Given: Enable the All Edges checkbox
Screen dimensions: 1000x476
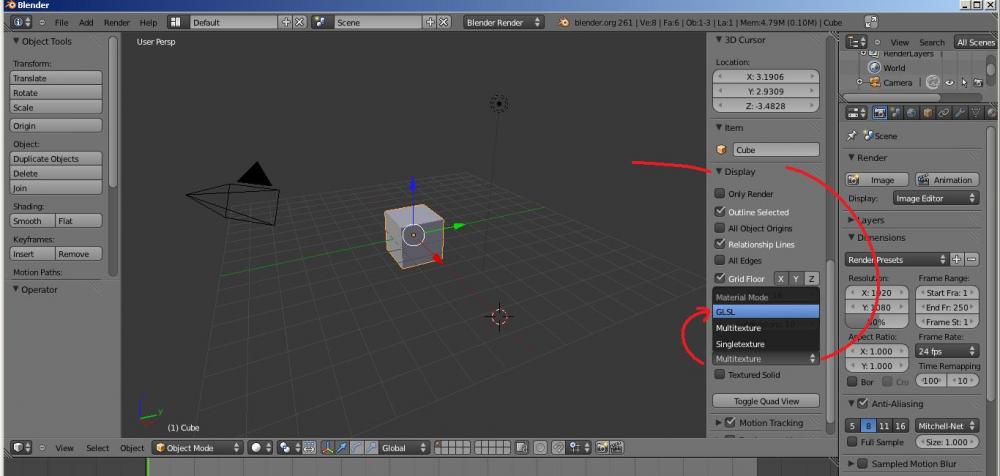Looking at the screenshot, I should pos(720,260).
